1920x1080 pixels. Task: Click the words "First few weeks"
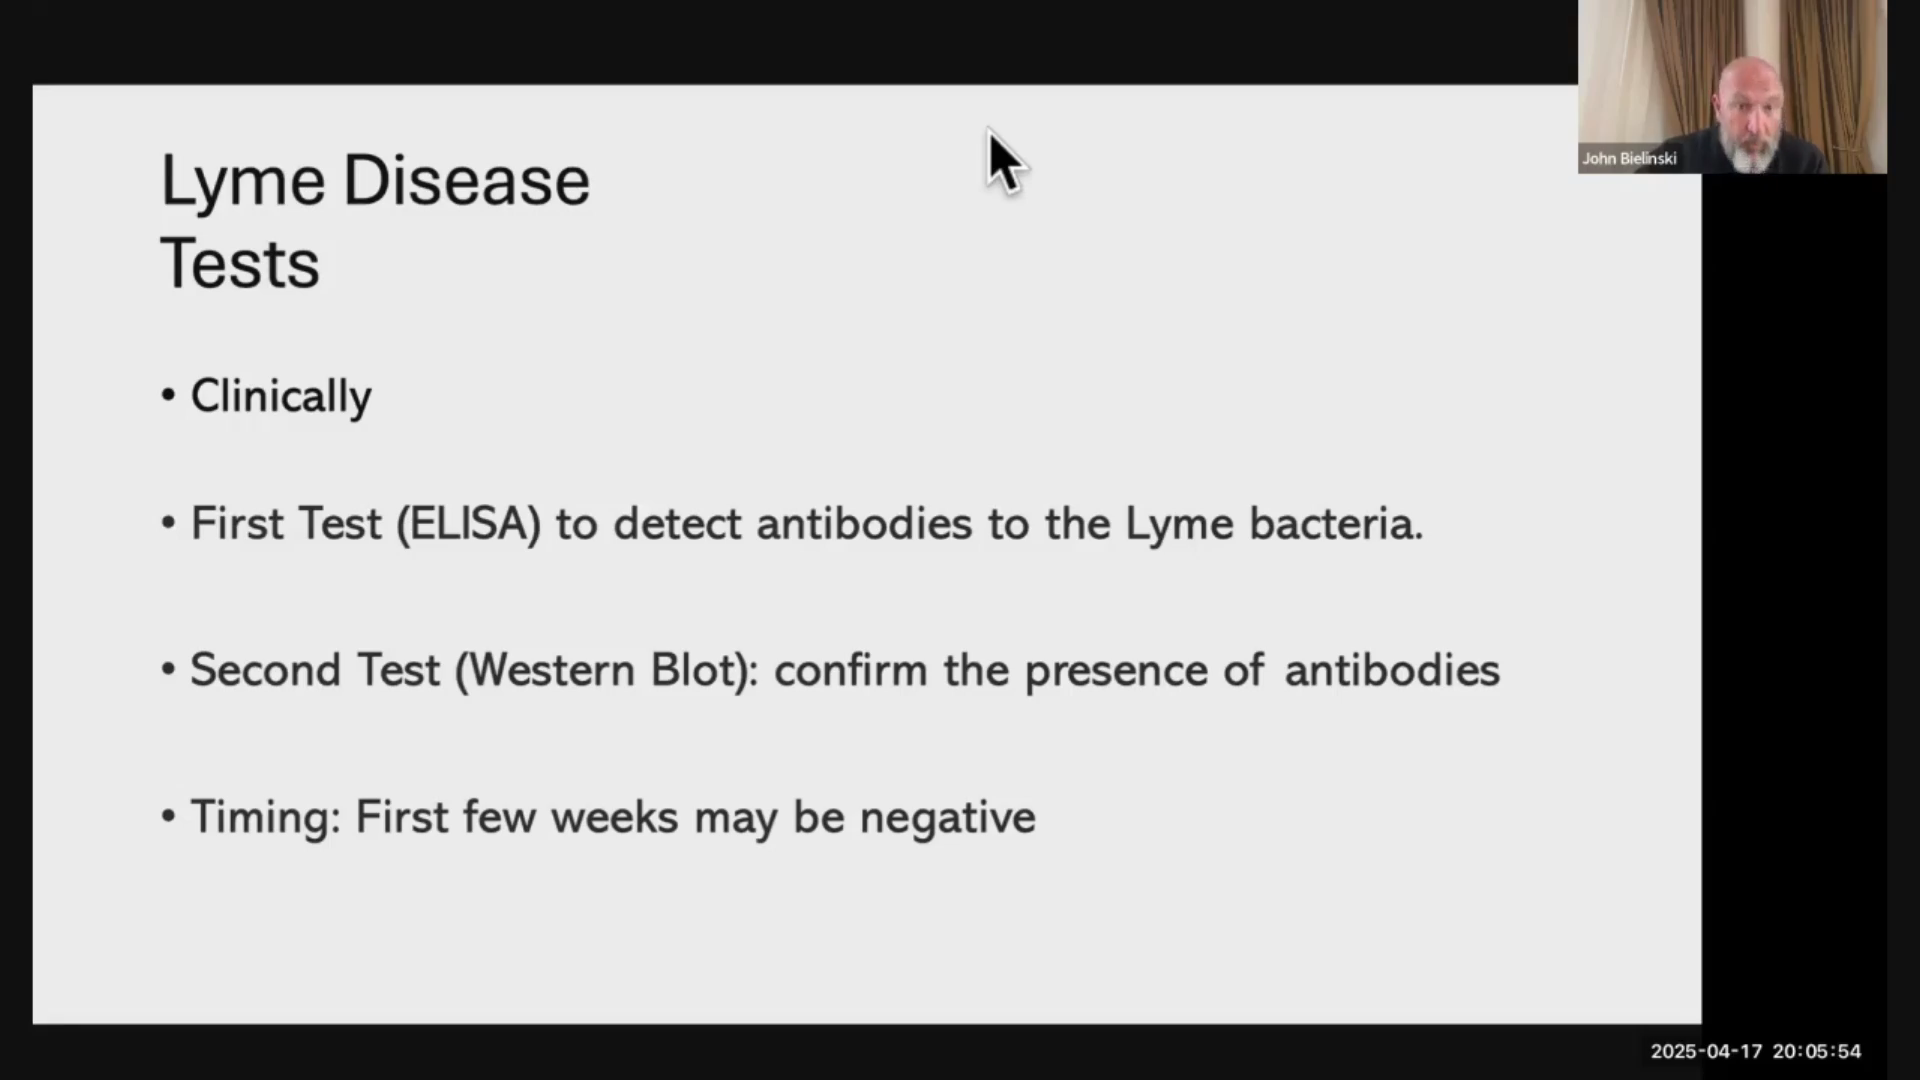point(516,818)
